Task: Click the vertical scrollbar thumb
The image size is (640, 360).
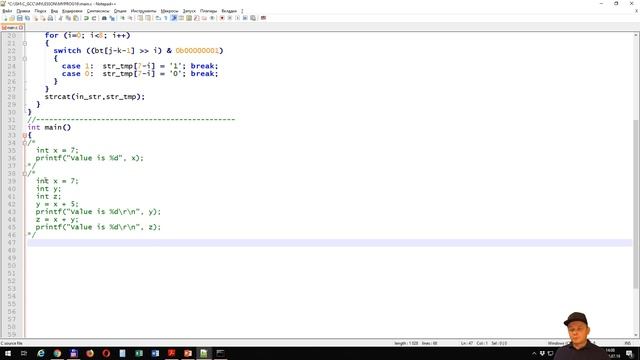Action: click(x=636, y=204)
